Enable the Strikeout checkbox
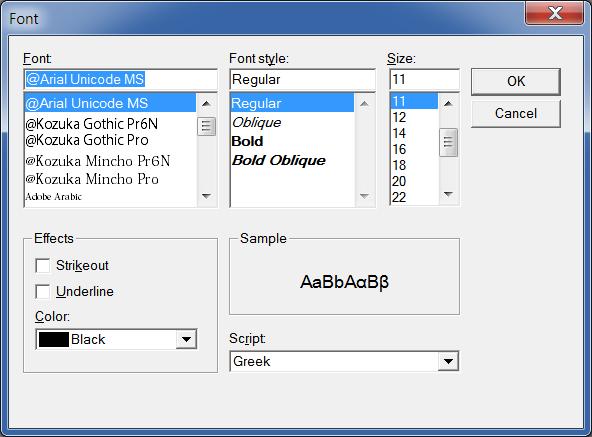 click(x=43, y=265)
